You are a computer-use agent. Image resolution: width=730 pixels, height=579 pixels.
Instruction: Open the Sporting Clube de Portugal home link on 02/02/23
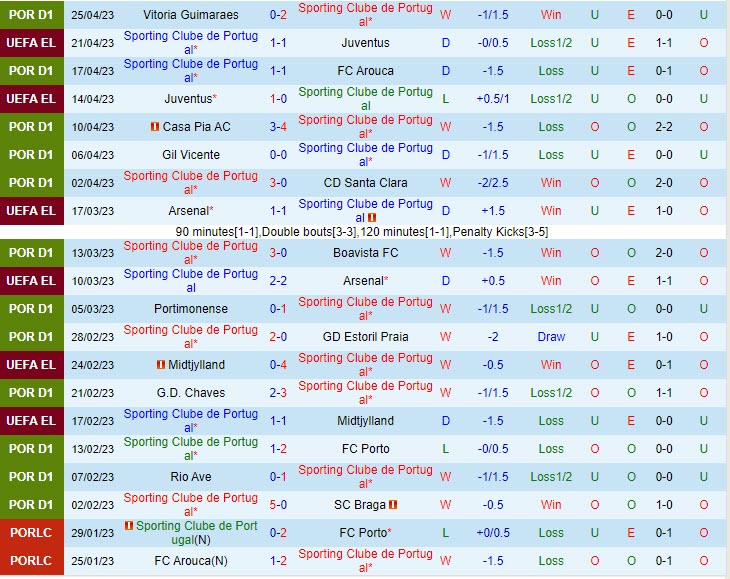coord(190,505)
